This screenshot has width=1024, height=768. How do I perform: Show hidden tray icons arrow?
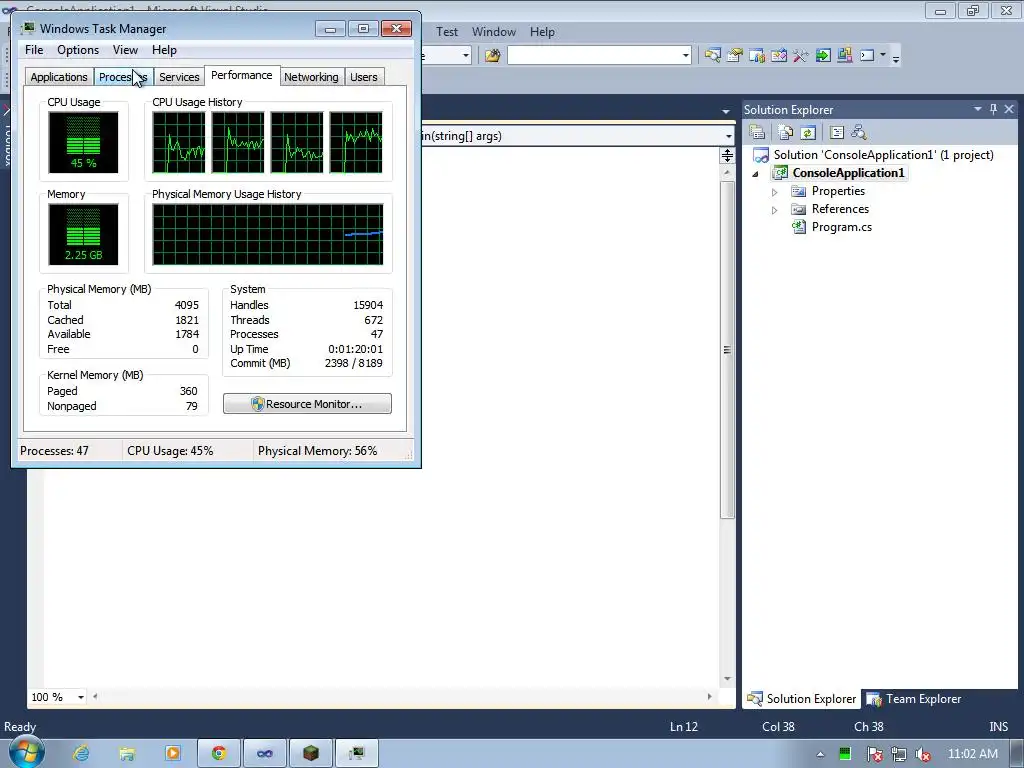point(820,754)
